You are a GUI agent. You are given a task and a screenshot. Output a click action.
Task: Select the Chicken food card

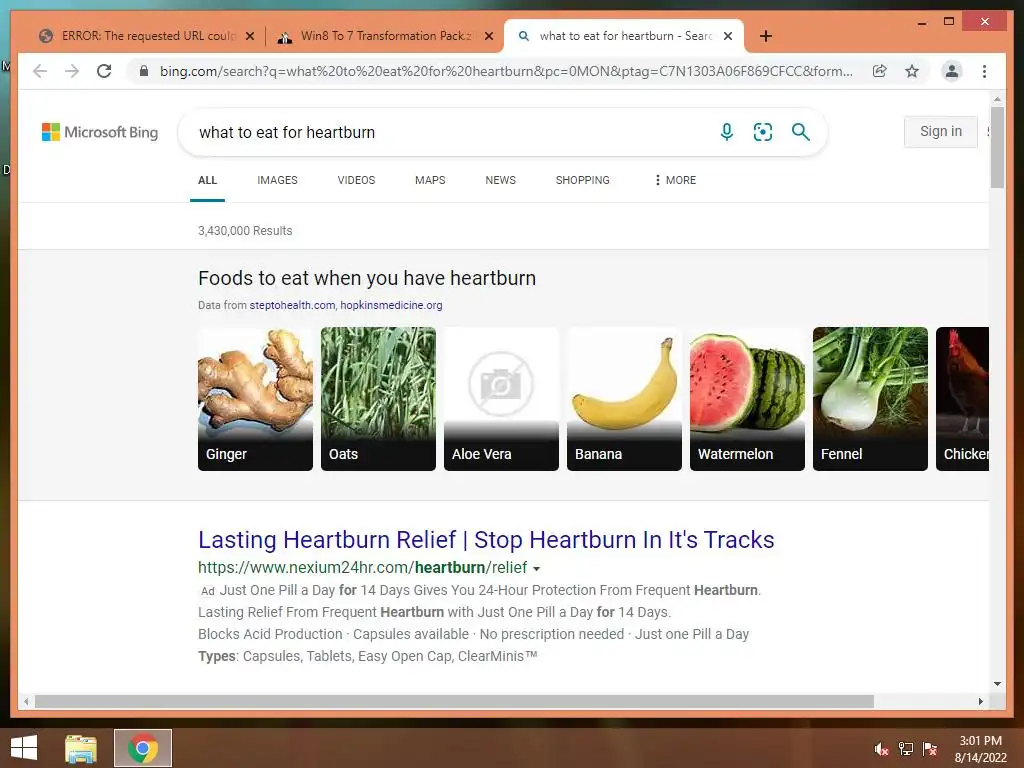(x=963, y=398)
